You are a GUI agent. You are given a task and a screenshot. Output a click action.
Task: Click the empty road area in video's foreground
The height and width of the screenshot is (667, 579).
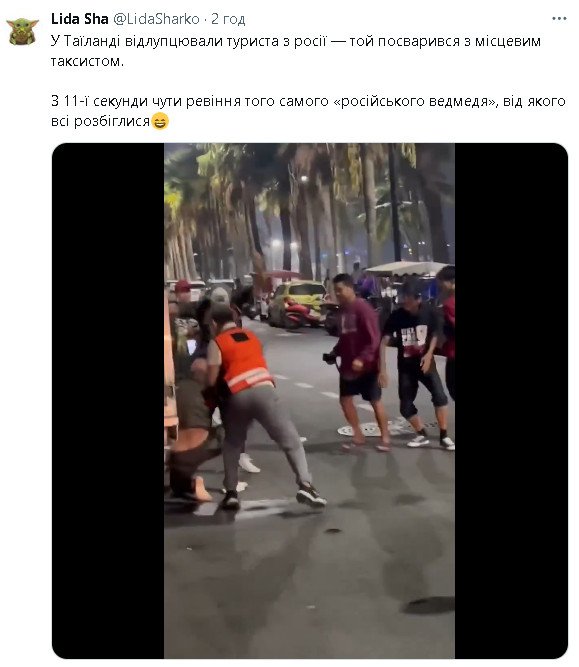[x=309, y=587]
